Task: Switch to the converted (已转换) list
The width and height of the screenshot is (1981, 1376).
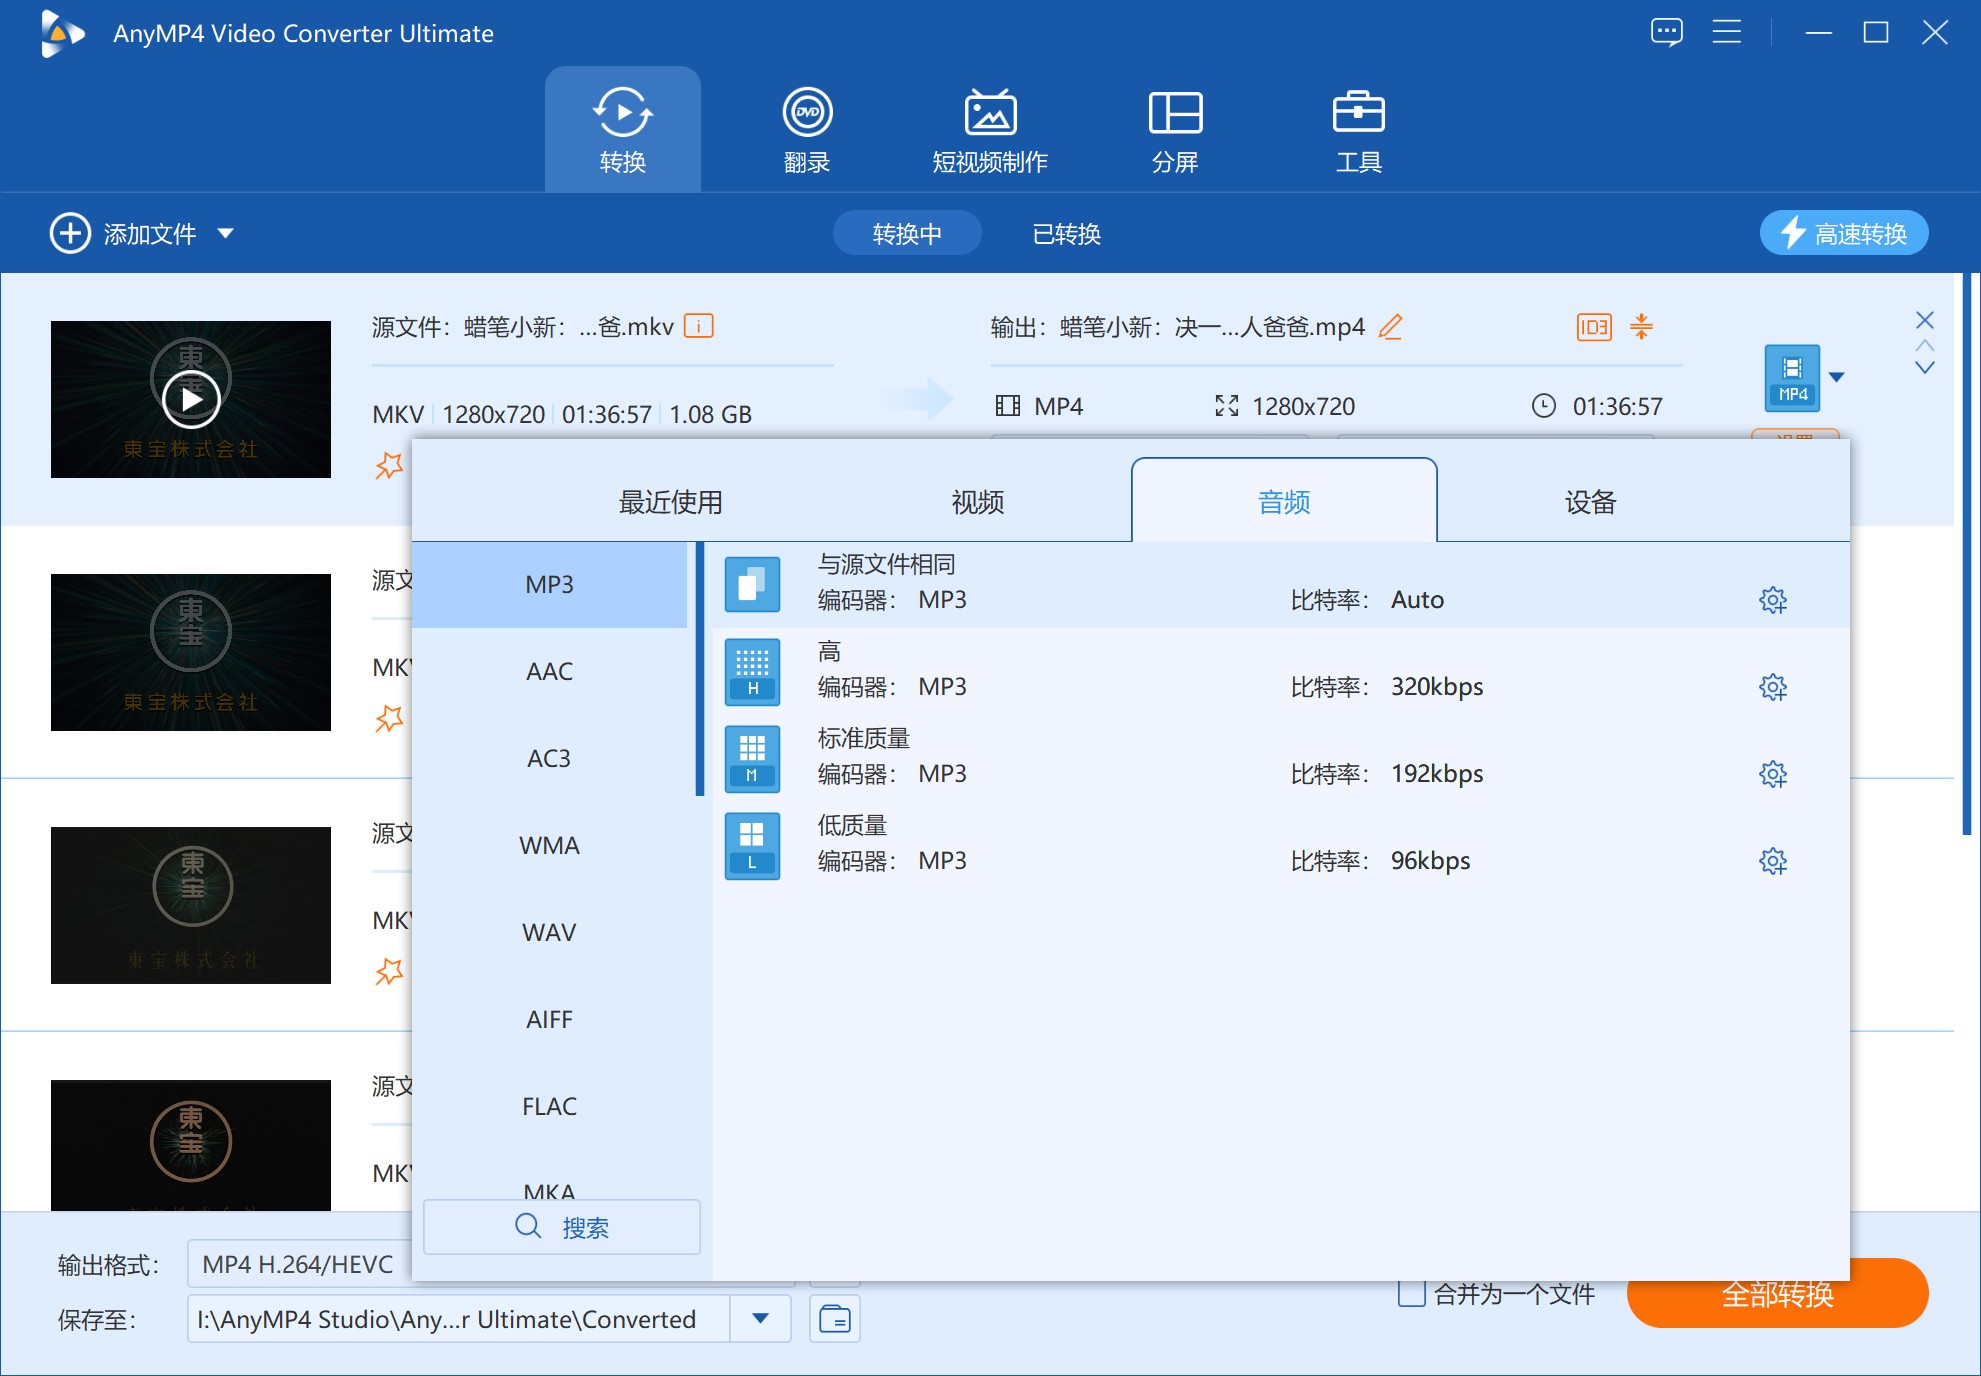Action: pyautogui.click(x=1066, y=233)
